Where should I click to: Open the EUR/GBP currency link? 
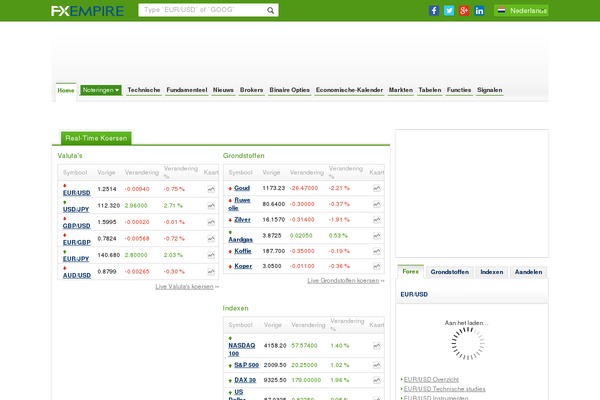tap(77, 242)
